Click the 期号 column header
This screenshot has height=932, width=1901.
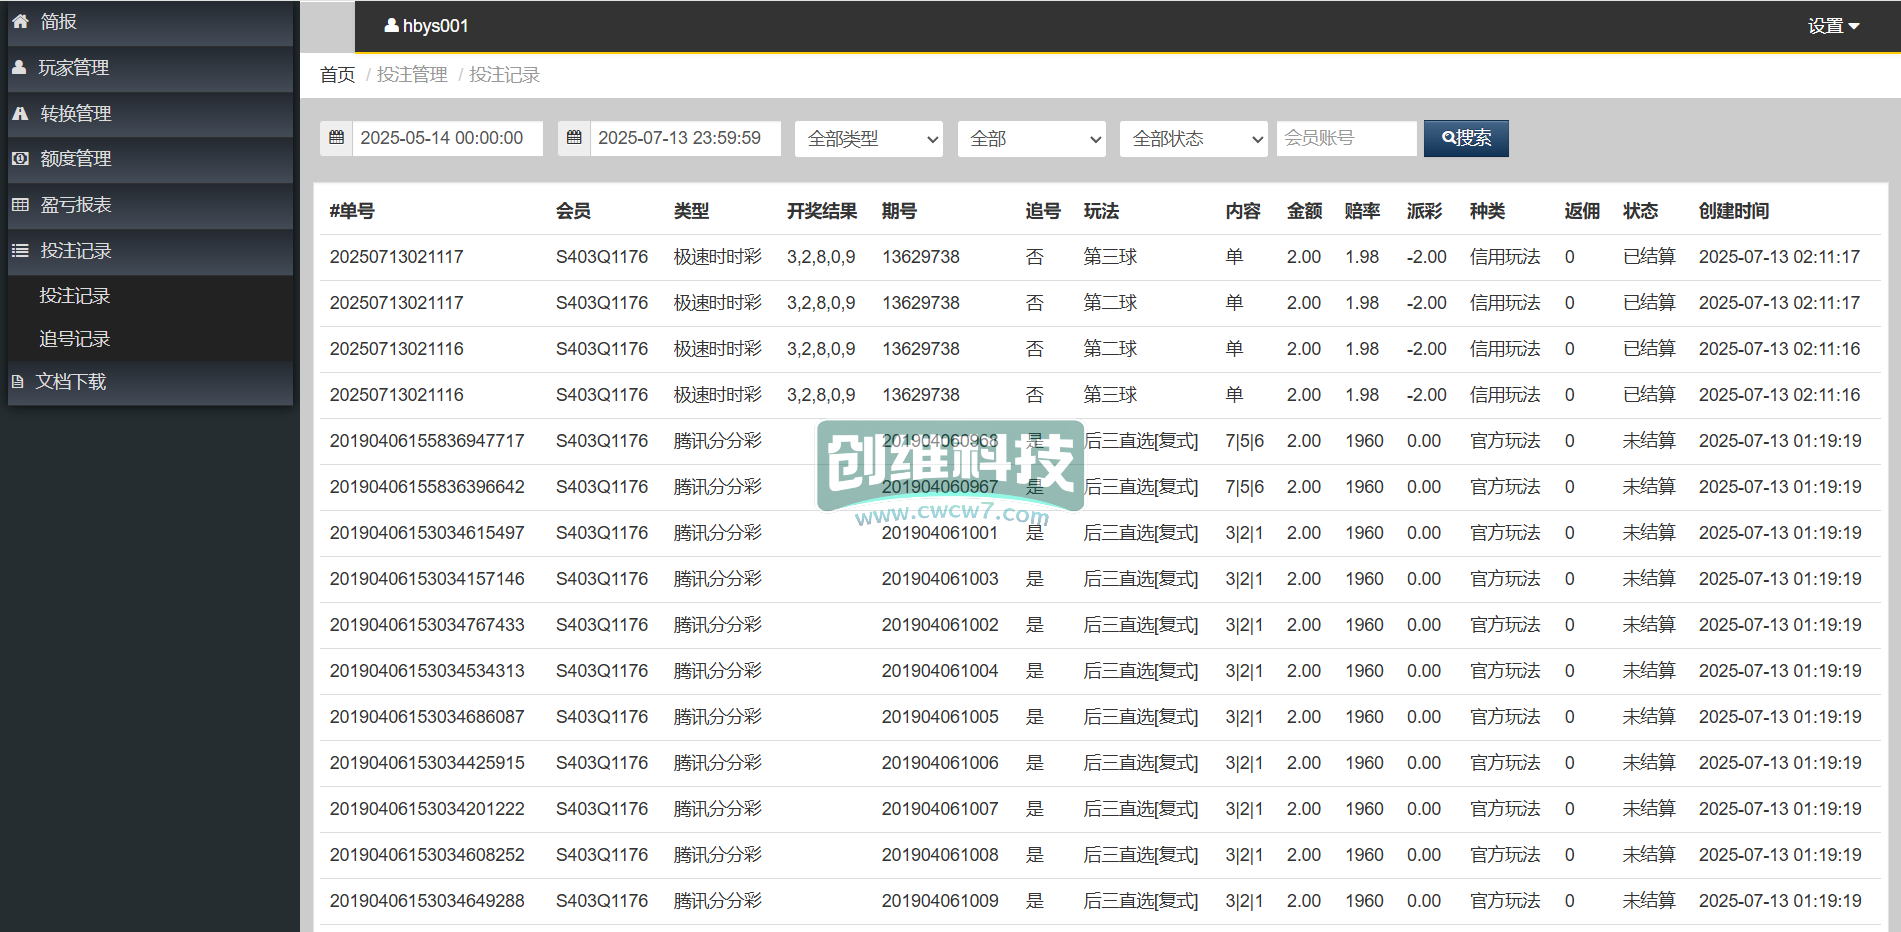point(899,211)
